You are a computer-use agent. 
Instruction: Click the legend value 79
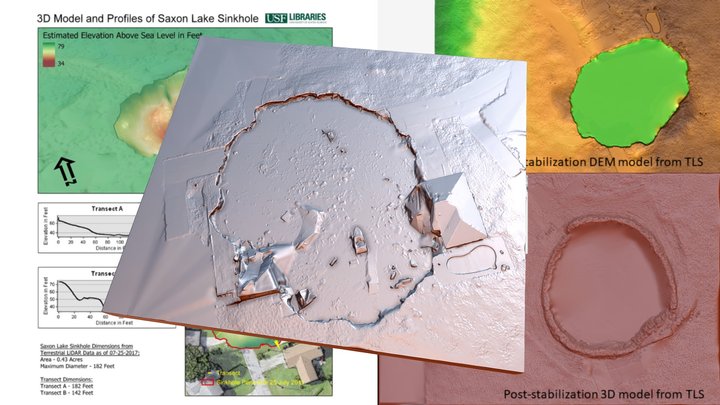(61, 46)
